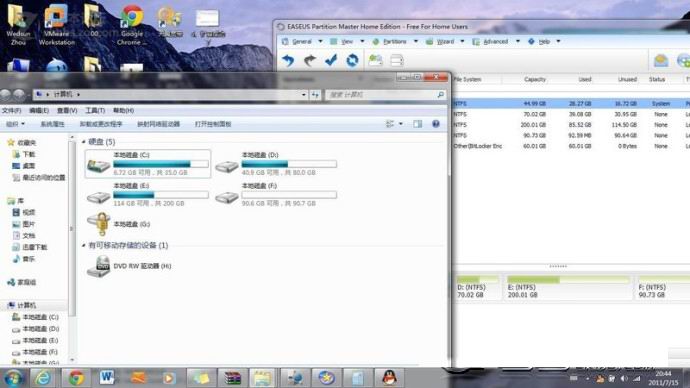Open the Tools (T) menu in Explorer
The height and width of the screenshot is (388, 690).
point(95,110)
